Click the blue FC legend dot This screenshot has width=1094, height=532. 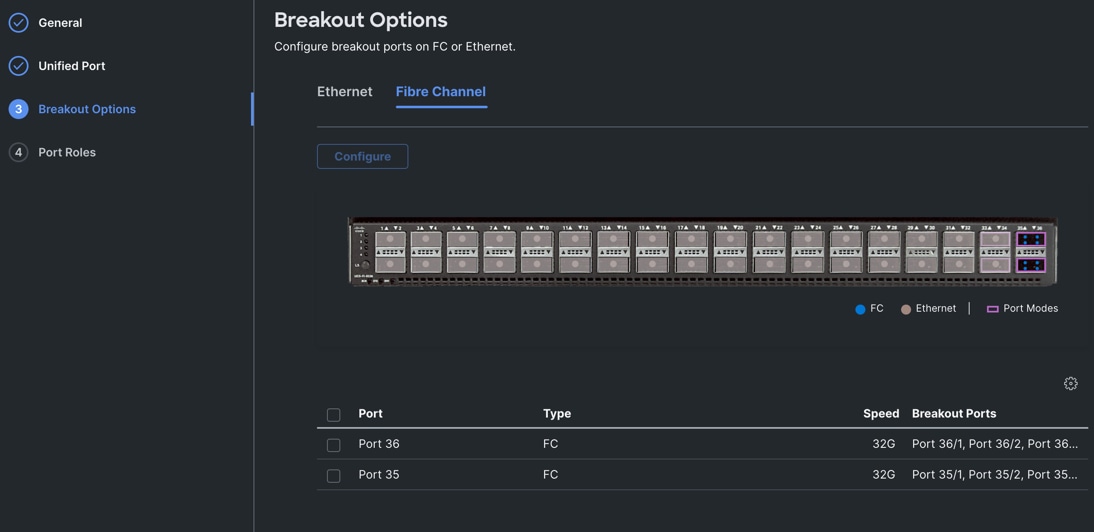[860, 309]
